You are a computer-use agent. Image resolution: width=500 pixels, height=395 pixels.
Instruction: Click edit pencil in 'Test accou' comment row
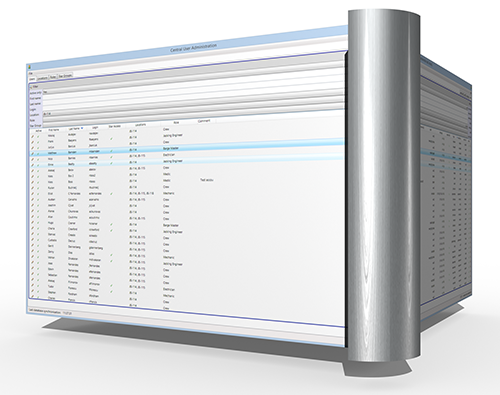[x=32, y=182]
